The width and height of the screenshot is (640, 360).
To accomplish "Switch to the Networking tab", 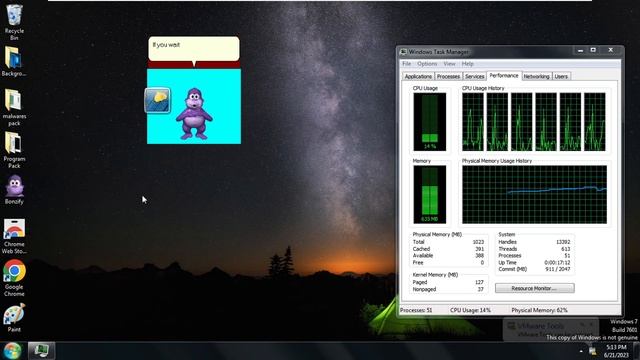I will point(536,76).
